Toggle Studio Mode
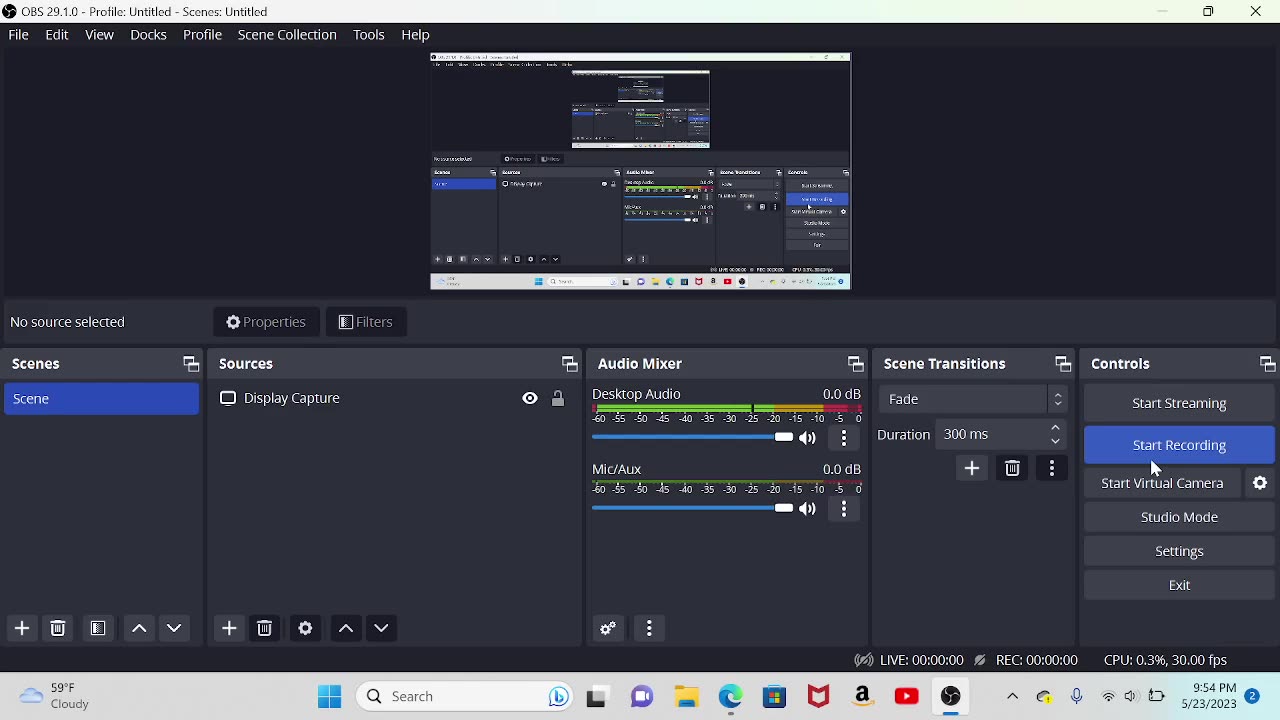The width and height of the screenshot is (1280, 720). 1179,517
